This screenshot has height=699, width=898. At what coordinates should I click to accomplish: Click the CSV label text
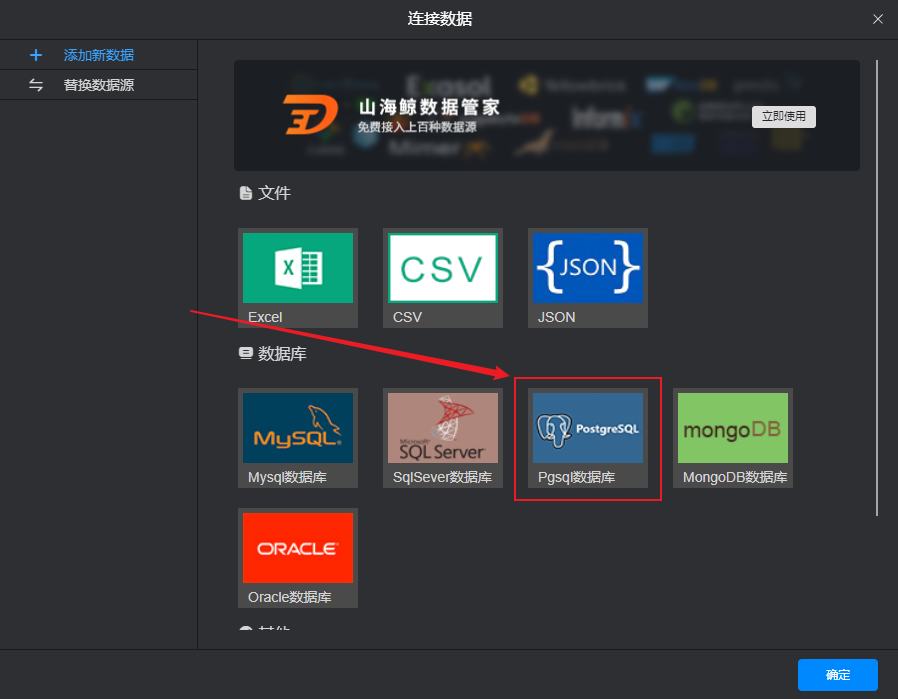407,317
